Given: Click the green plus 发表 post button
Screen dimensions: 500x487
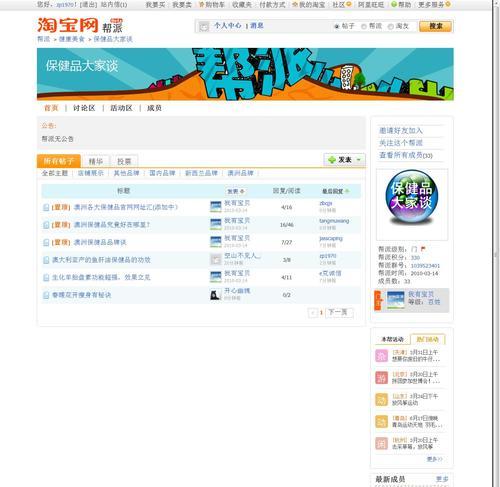Looking at the screenshot, I should point(340,160).
